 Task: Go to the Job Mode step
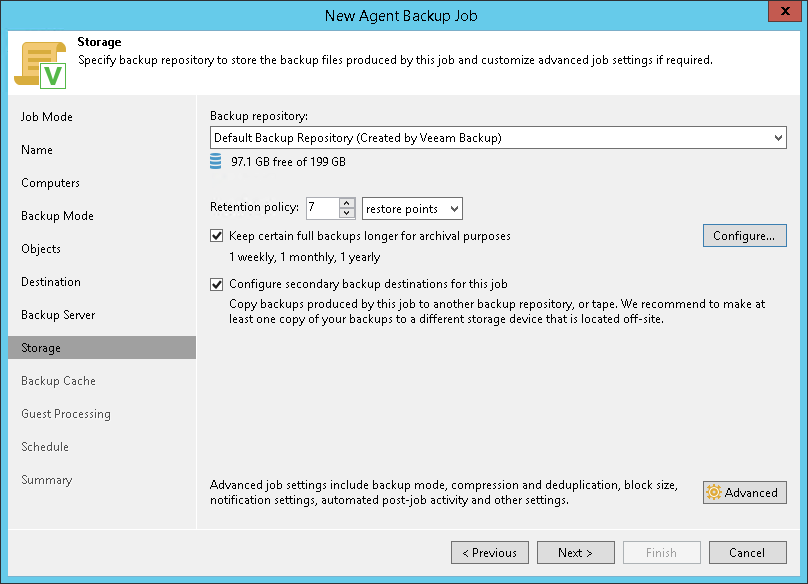click(47, 117)
